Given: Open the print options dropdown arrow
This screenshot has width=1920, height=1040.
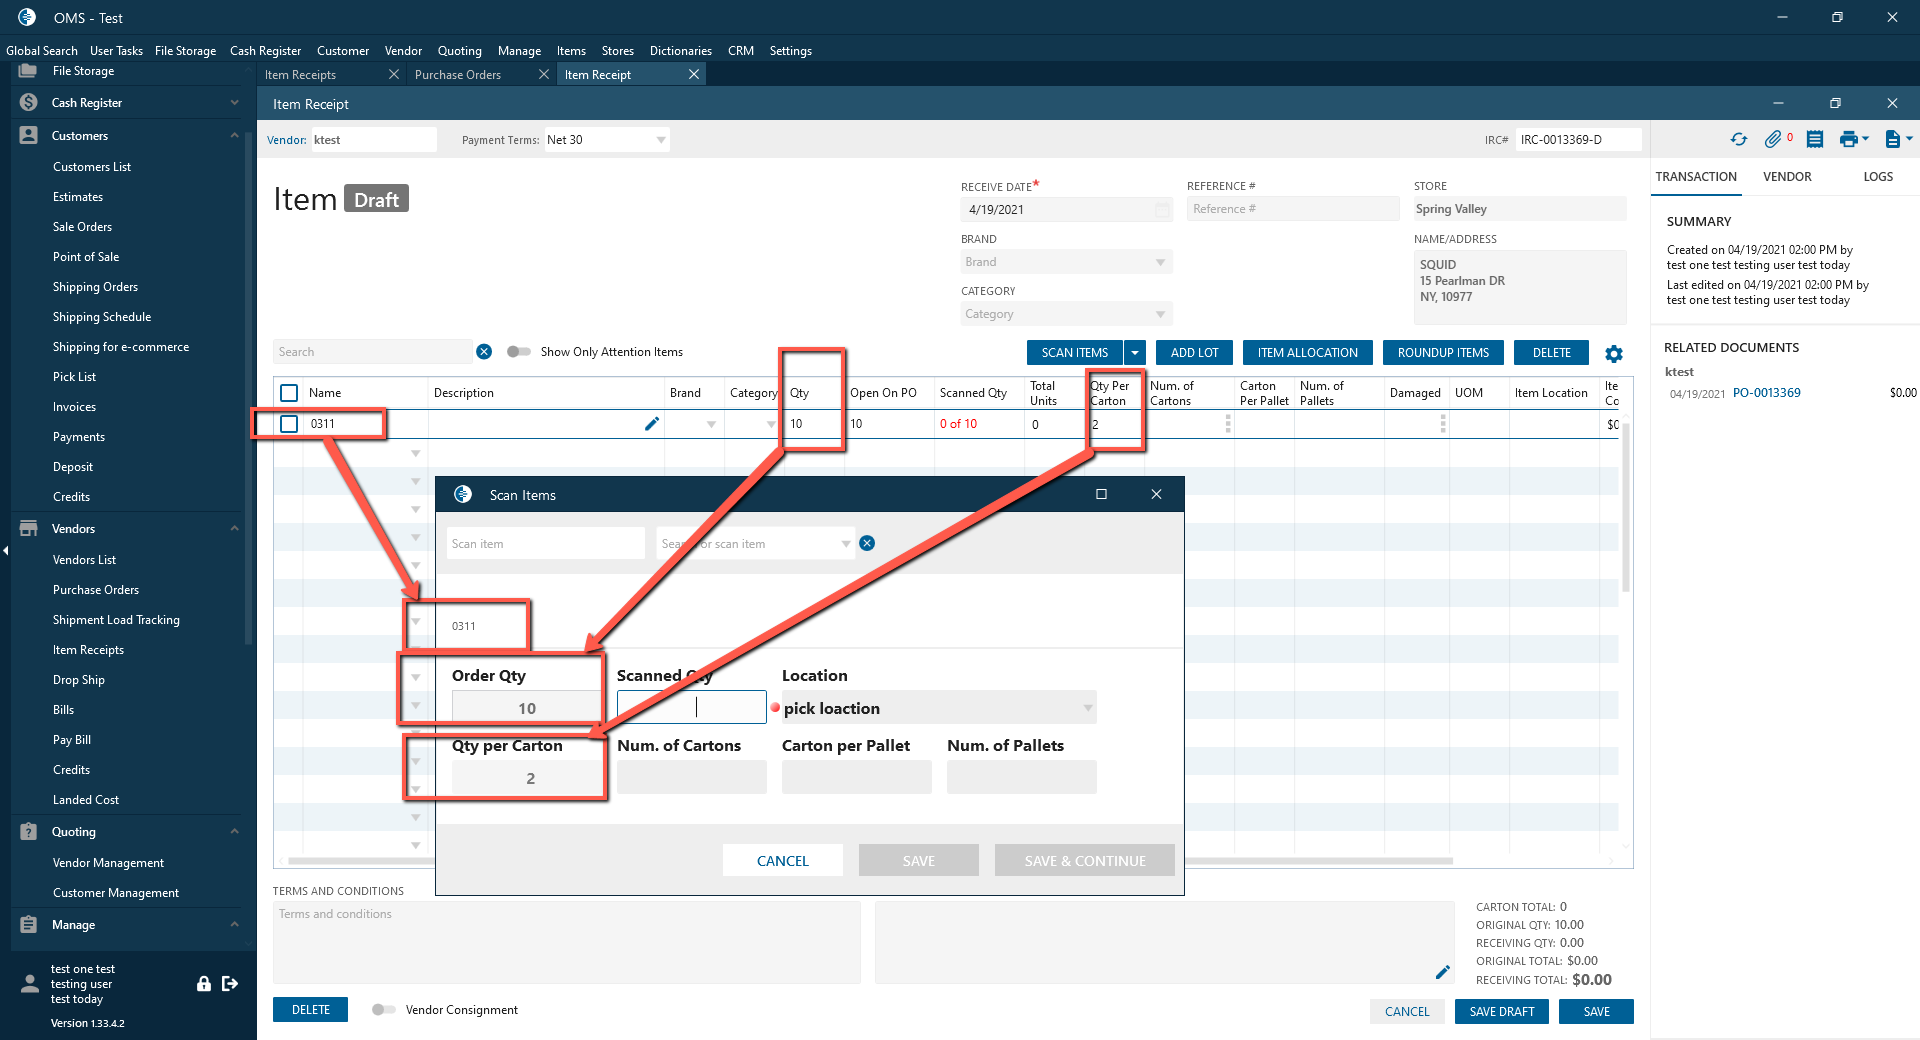Looking at the screenshot, I should (x=1865, y=140).
